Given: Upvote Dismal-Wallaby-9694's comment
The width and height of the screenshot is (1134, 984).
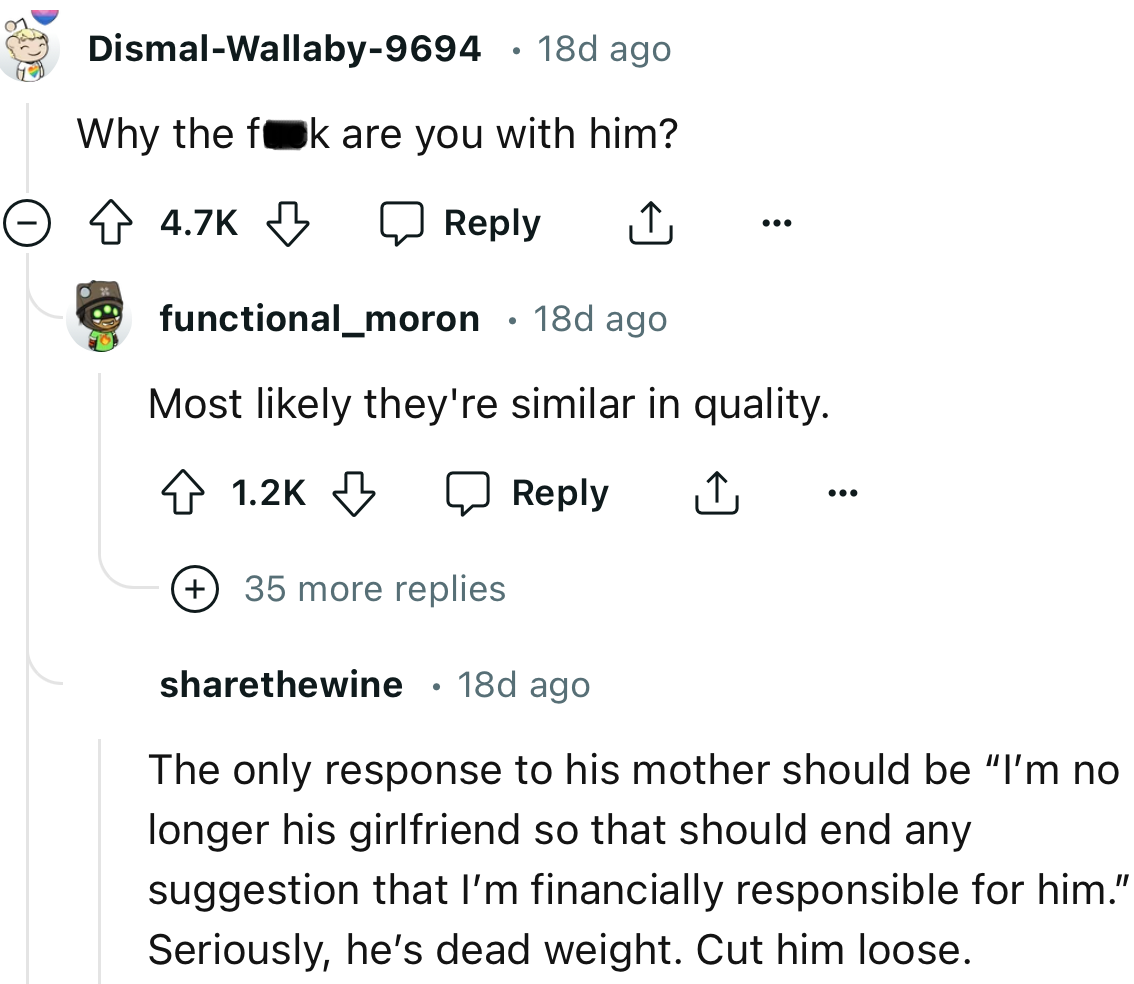Looking at the screenshot, I should 112,223.
